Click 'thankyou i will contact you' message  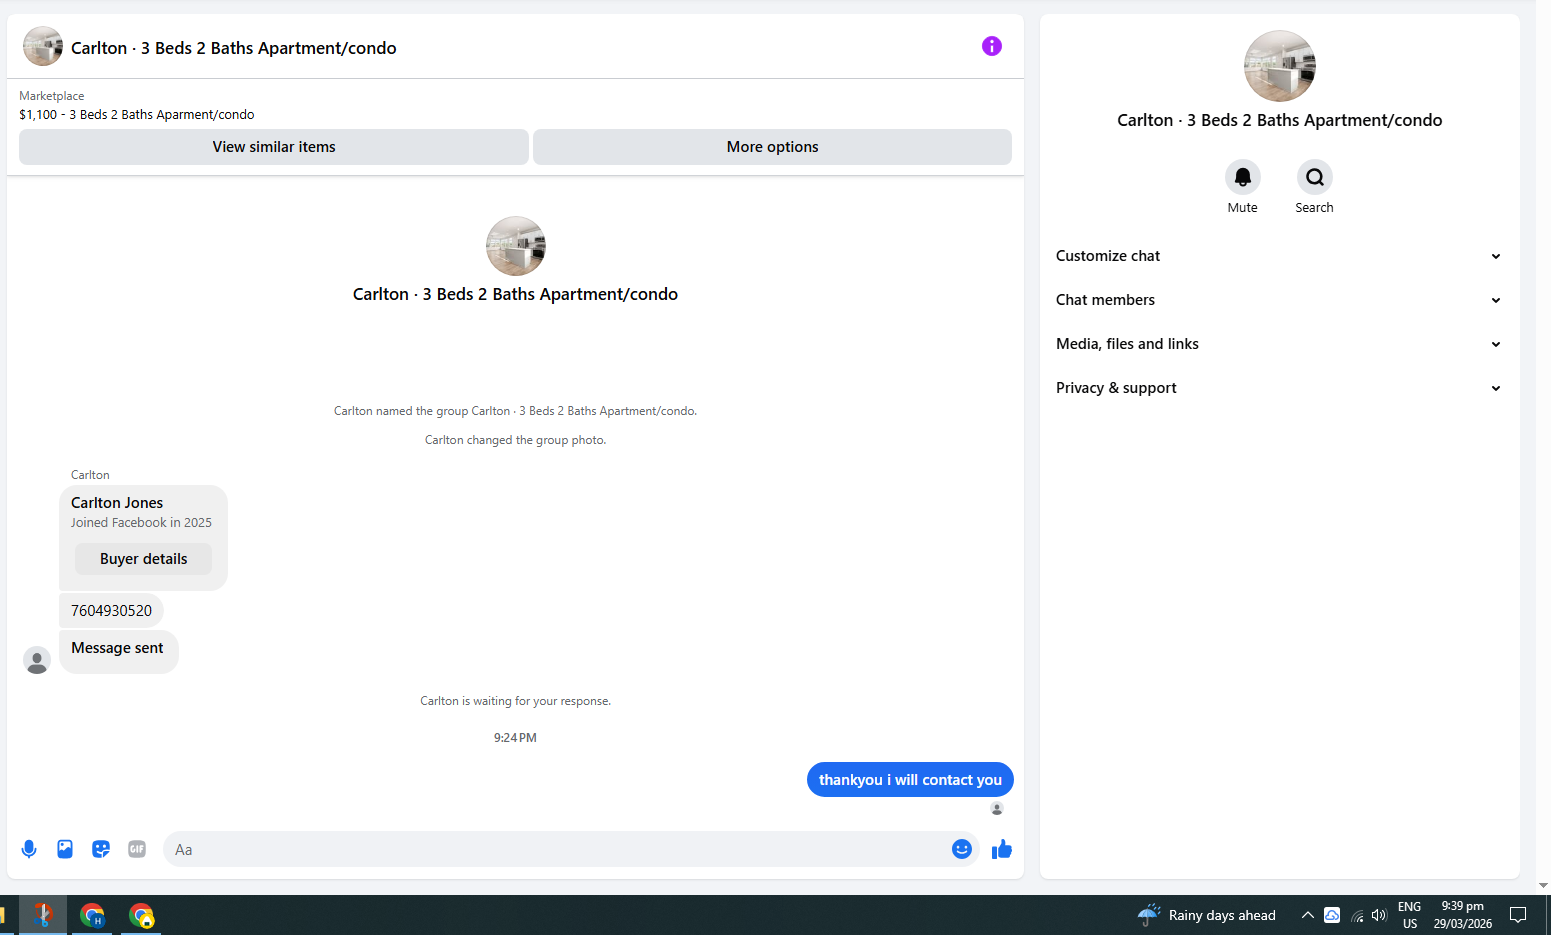coord(910,780)
